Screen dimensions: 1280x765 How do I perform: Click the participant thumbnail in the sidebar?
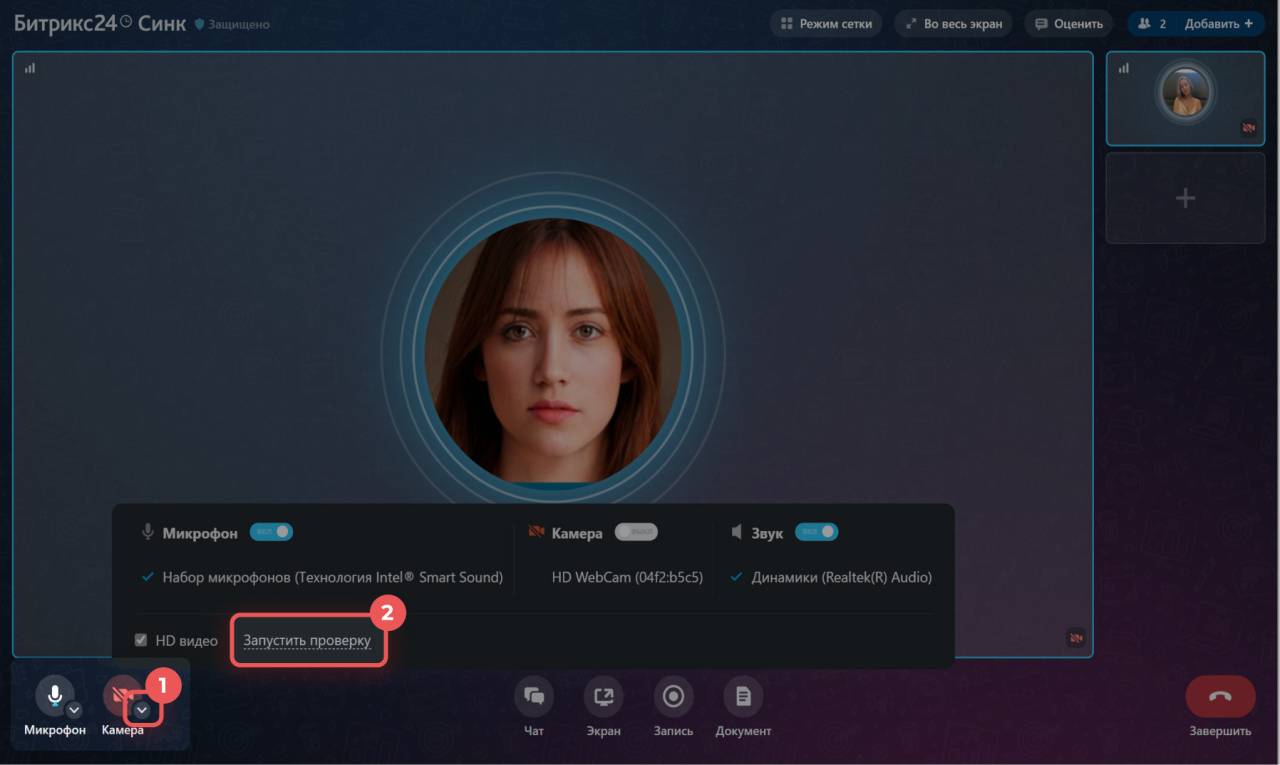coord(1185,97)
